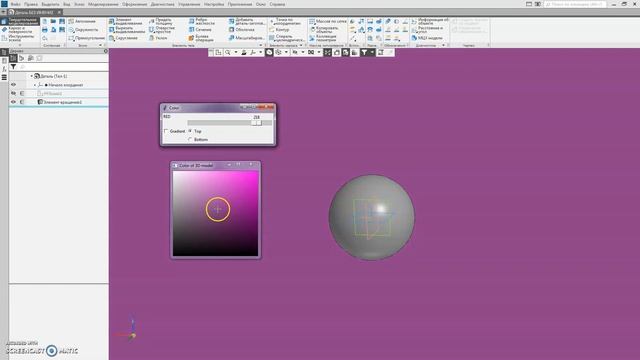Image resolution: width=640 pixels, height=360 pixels.
Task: Toggle visibility of the hidden sketch row
Action: click(x=13, y=93)
